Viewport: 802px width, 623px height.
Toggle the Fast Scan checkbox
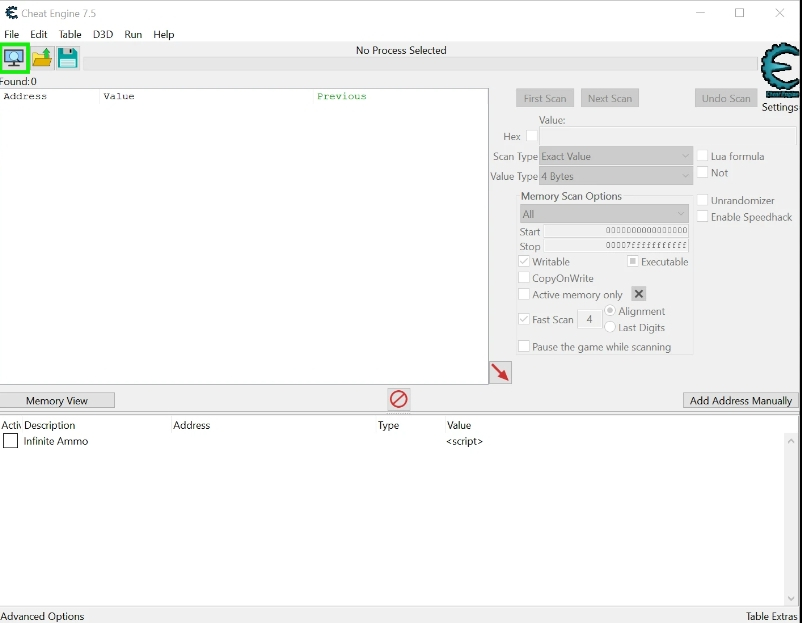pyautogui.click(x=524, y=319)
